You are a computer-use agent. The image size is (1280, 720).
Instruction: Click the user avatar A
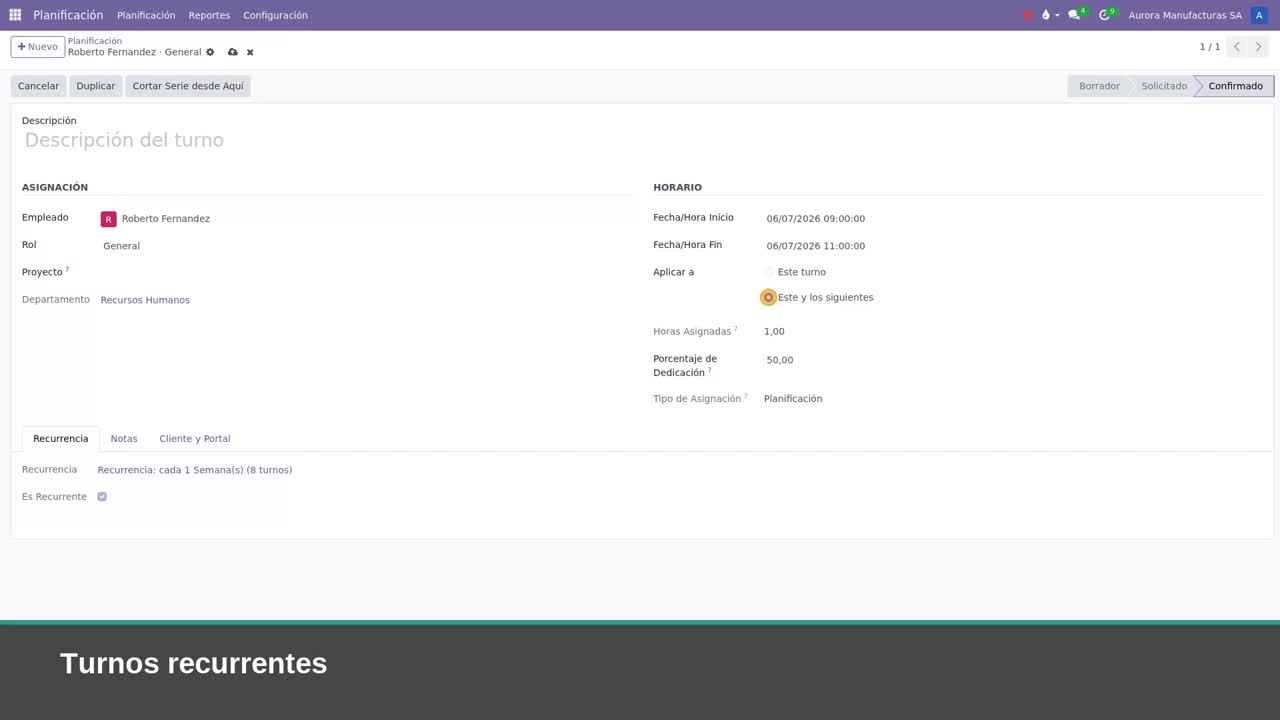(1259, 15)
